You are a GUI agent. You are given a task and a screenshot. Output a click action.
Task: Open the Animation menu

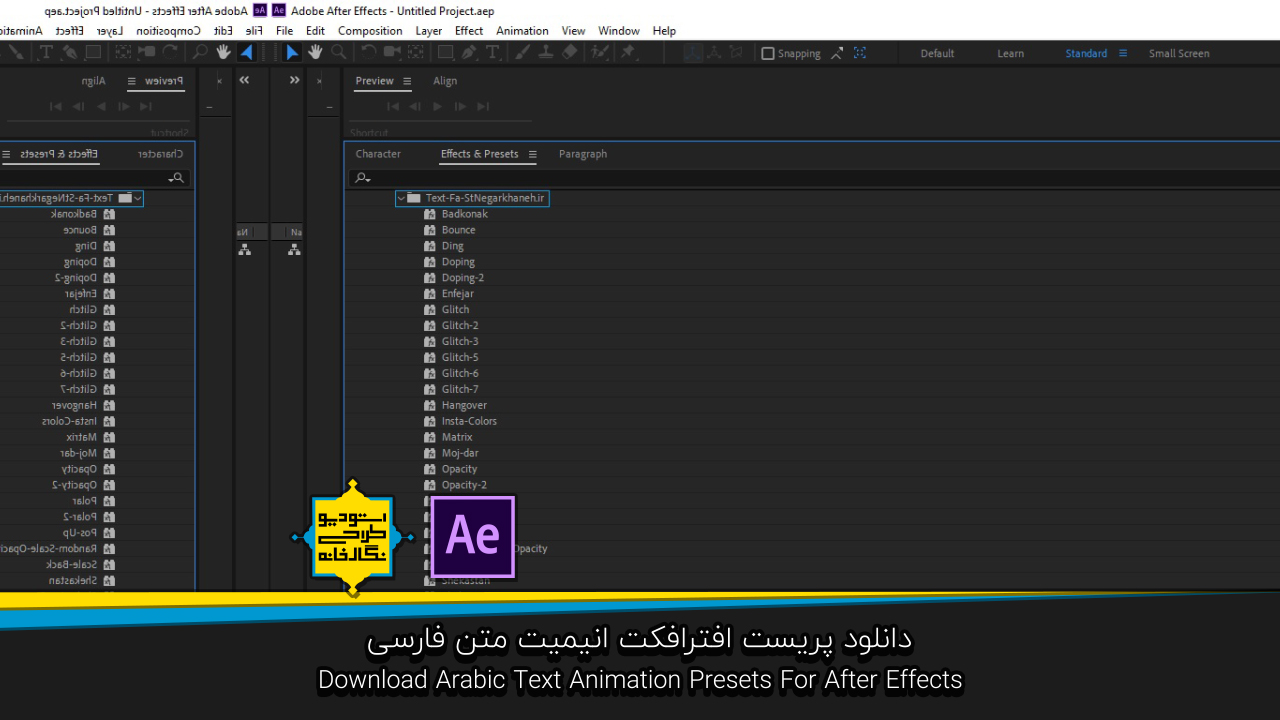pos(522,31)
